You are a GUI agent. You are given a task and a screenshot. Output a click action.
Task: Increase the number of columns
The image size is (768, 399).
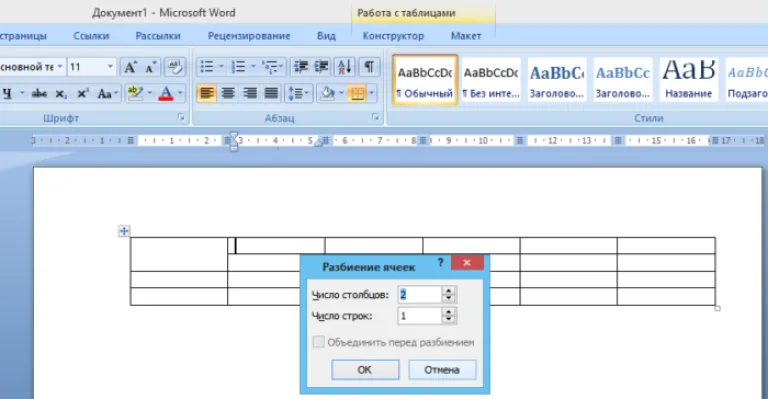click(x=449, y=290)
